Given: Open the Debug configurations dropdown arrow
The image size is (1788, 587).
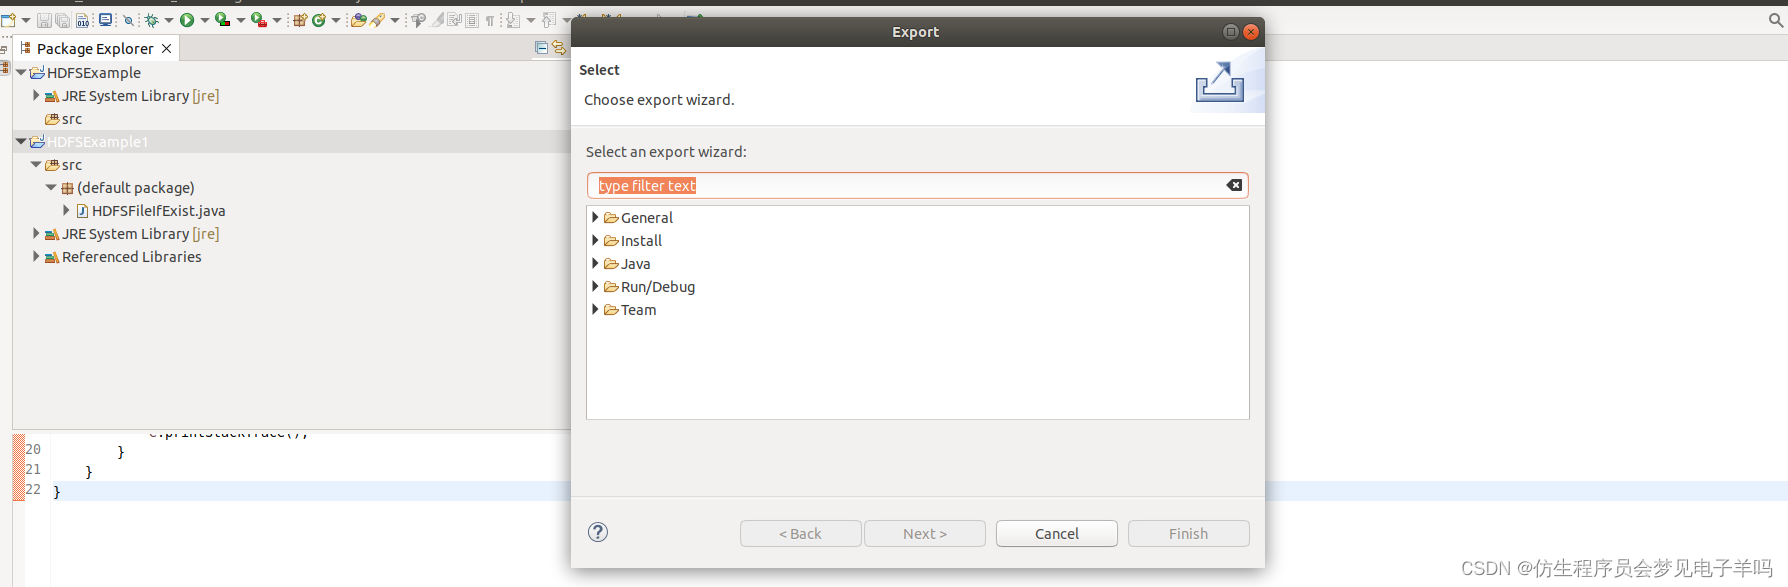Looking at the screenshot, I should pos(169,20).
